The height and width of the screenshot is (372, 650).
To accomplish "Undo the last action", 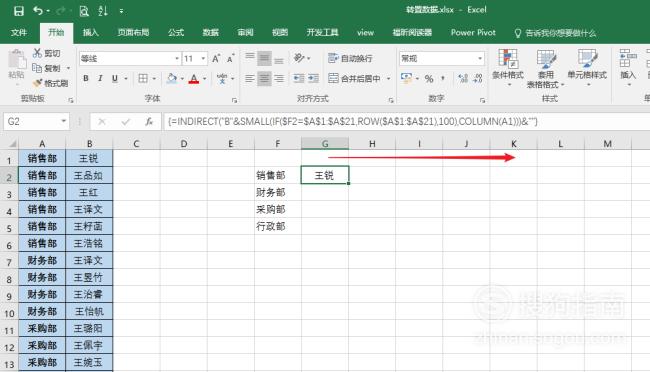I will coord(38,11).
